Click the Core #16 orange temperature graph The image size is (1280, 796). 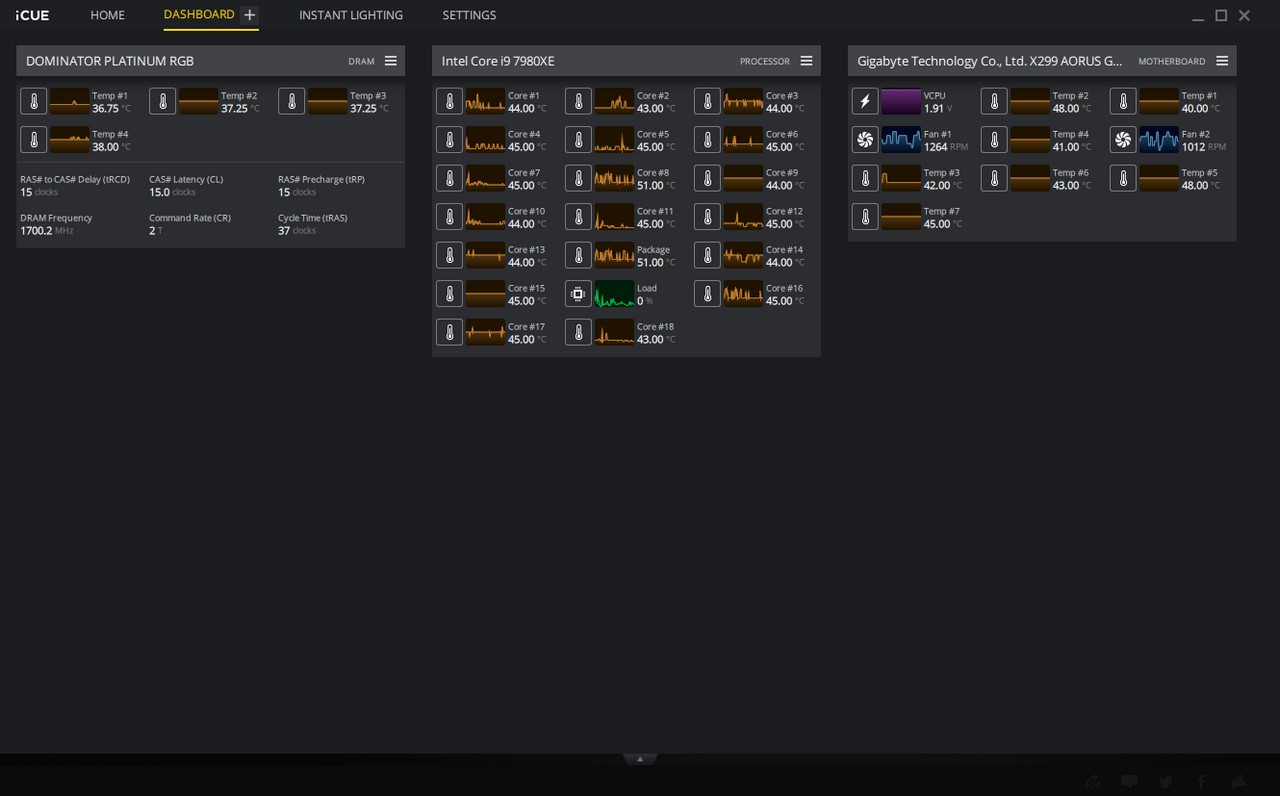click(x=743, y=294)
